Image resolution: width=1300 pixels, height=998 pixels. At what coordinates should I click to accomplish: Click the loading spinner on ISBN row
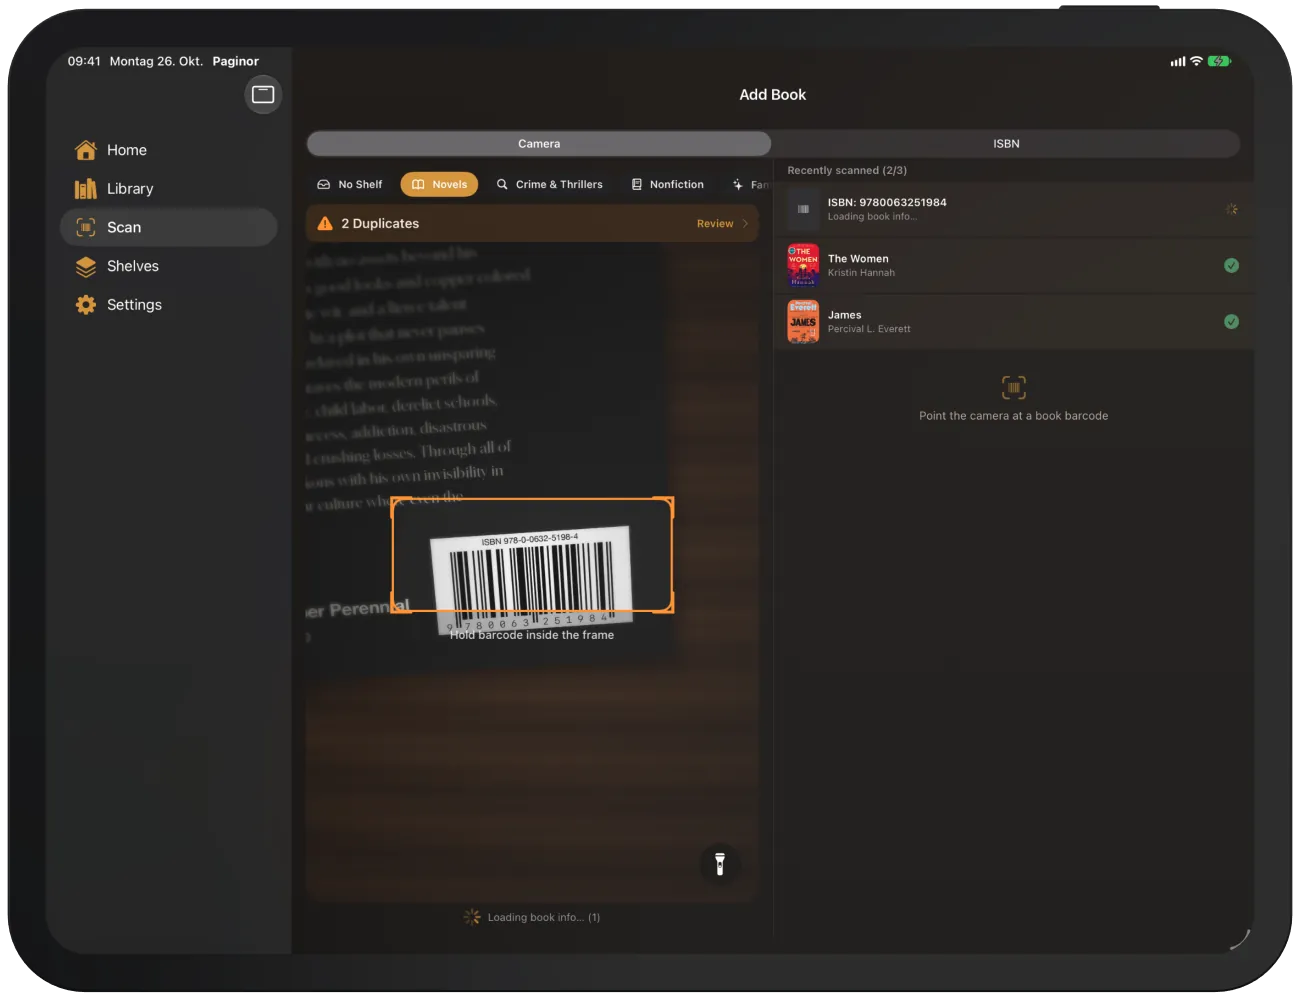pyautogui.click(x=1232, y=210)
